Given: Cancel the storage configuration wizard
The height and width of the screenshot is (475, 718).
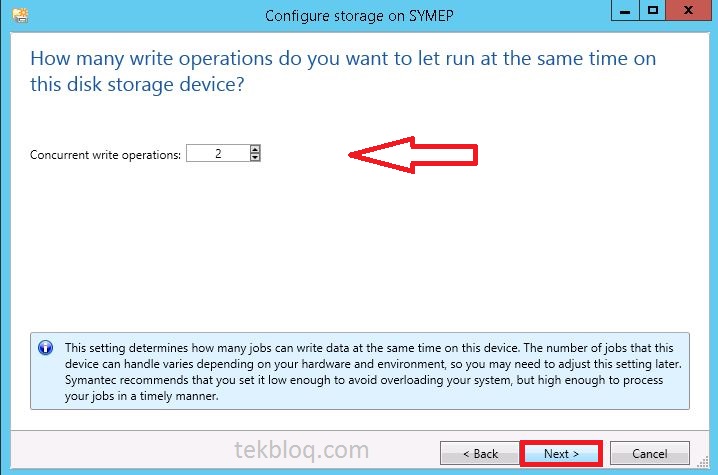Looking at the screenshot, I should click(649, 453).
